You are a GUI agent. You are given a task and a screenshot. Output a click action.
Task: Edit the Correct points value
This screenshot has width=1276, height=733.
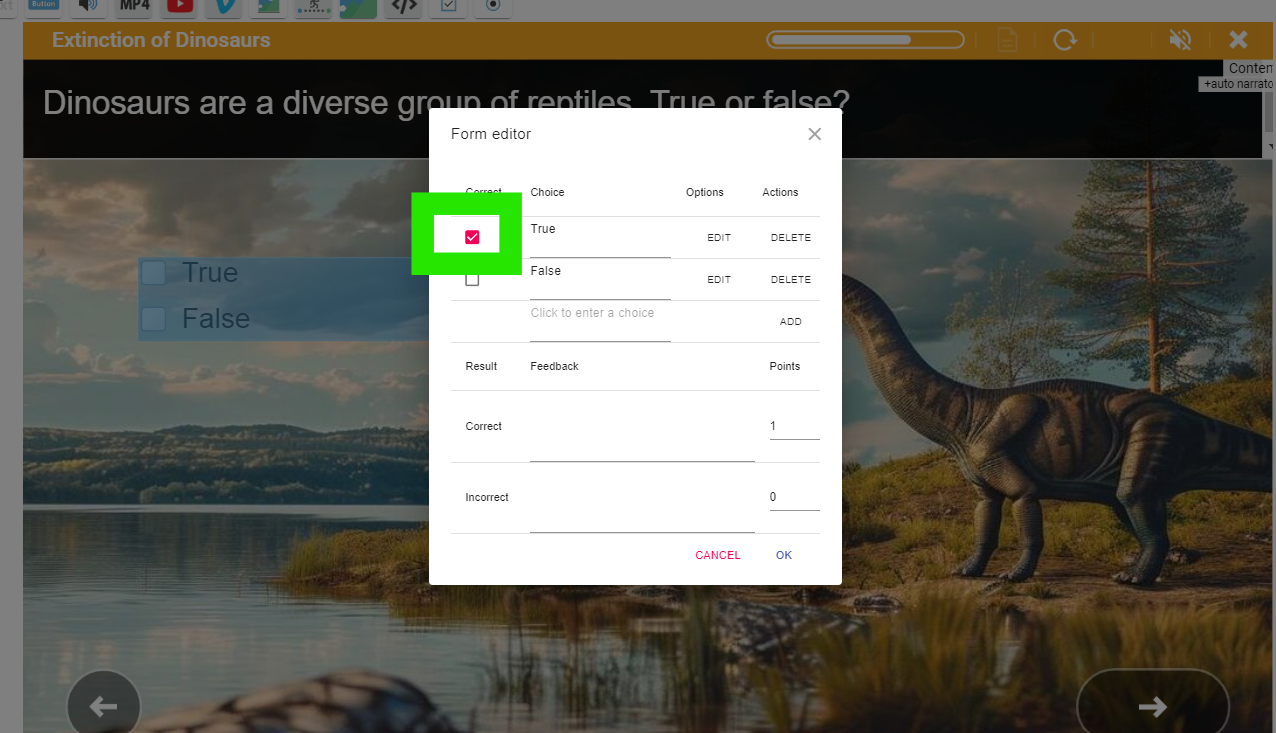pos(794,427)
